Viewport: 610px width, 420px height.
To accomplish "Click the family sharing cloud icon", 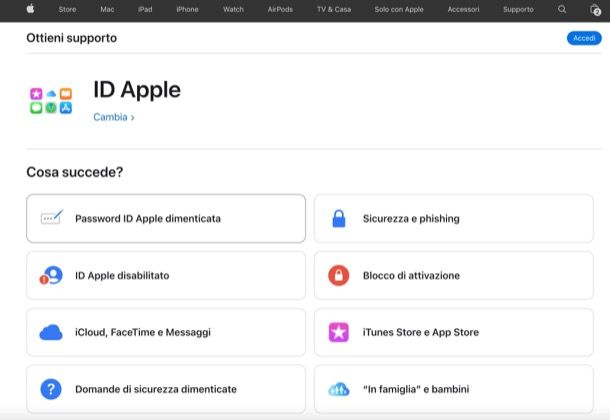I will click(x=339, y=389).
